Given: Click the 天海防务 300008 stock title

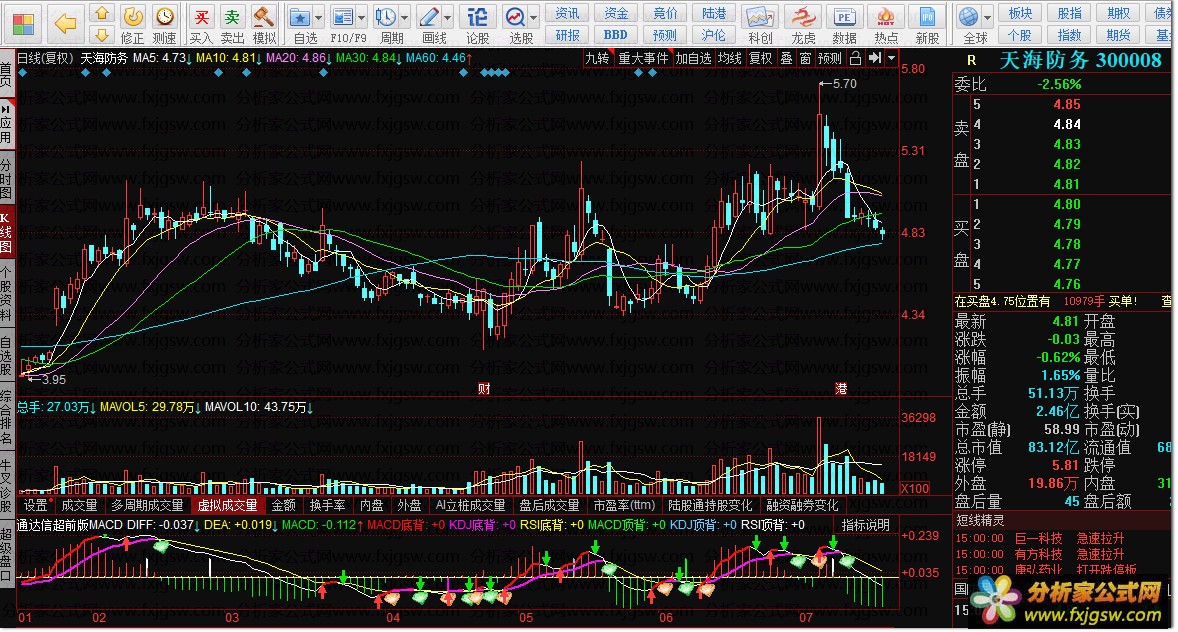Looking at the screenshot, I should 1080,60.
